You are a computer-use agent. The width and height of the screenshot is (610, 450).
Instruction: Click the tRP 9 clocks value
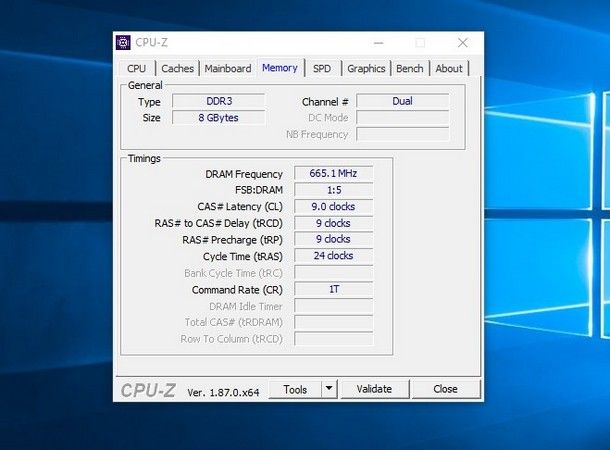[x=333, y=239]
